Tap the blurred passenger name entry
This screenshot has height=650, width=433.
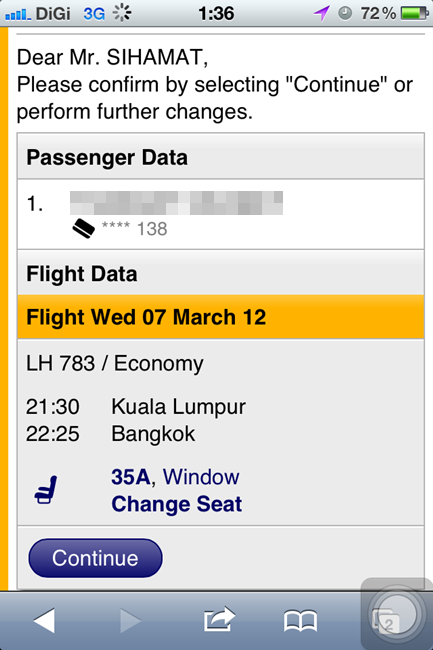[x=176, y=203]
